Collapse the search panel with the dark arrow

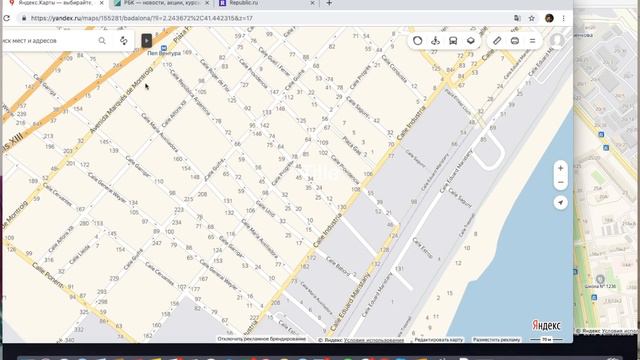[147, 40]
